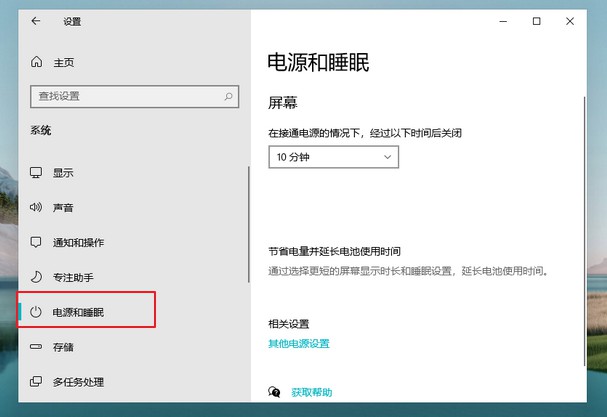The height and width of the screenshot is (417, 607).
Task: Open the 主页 home icon
Action: click(37, 62)
